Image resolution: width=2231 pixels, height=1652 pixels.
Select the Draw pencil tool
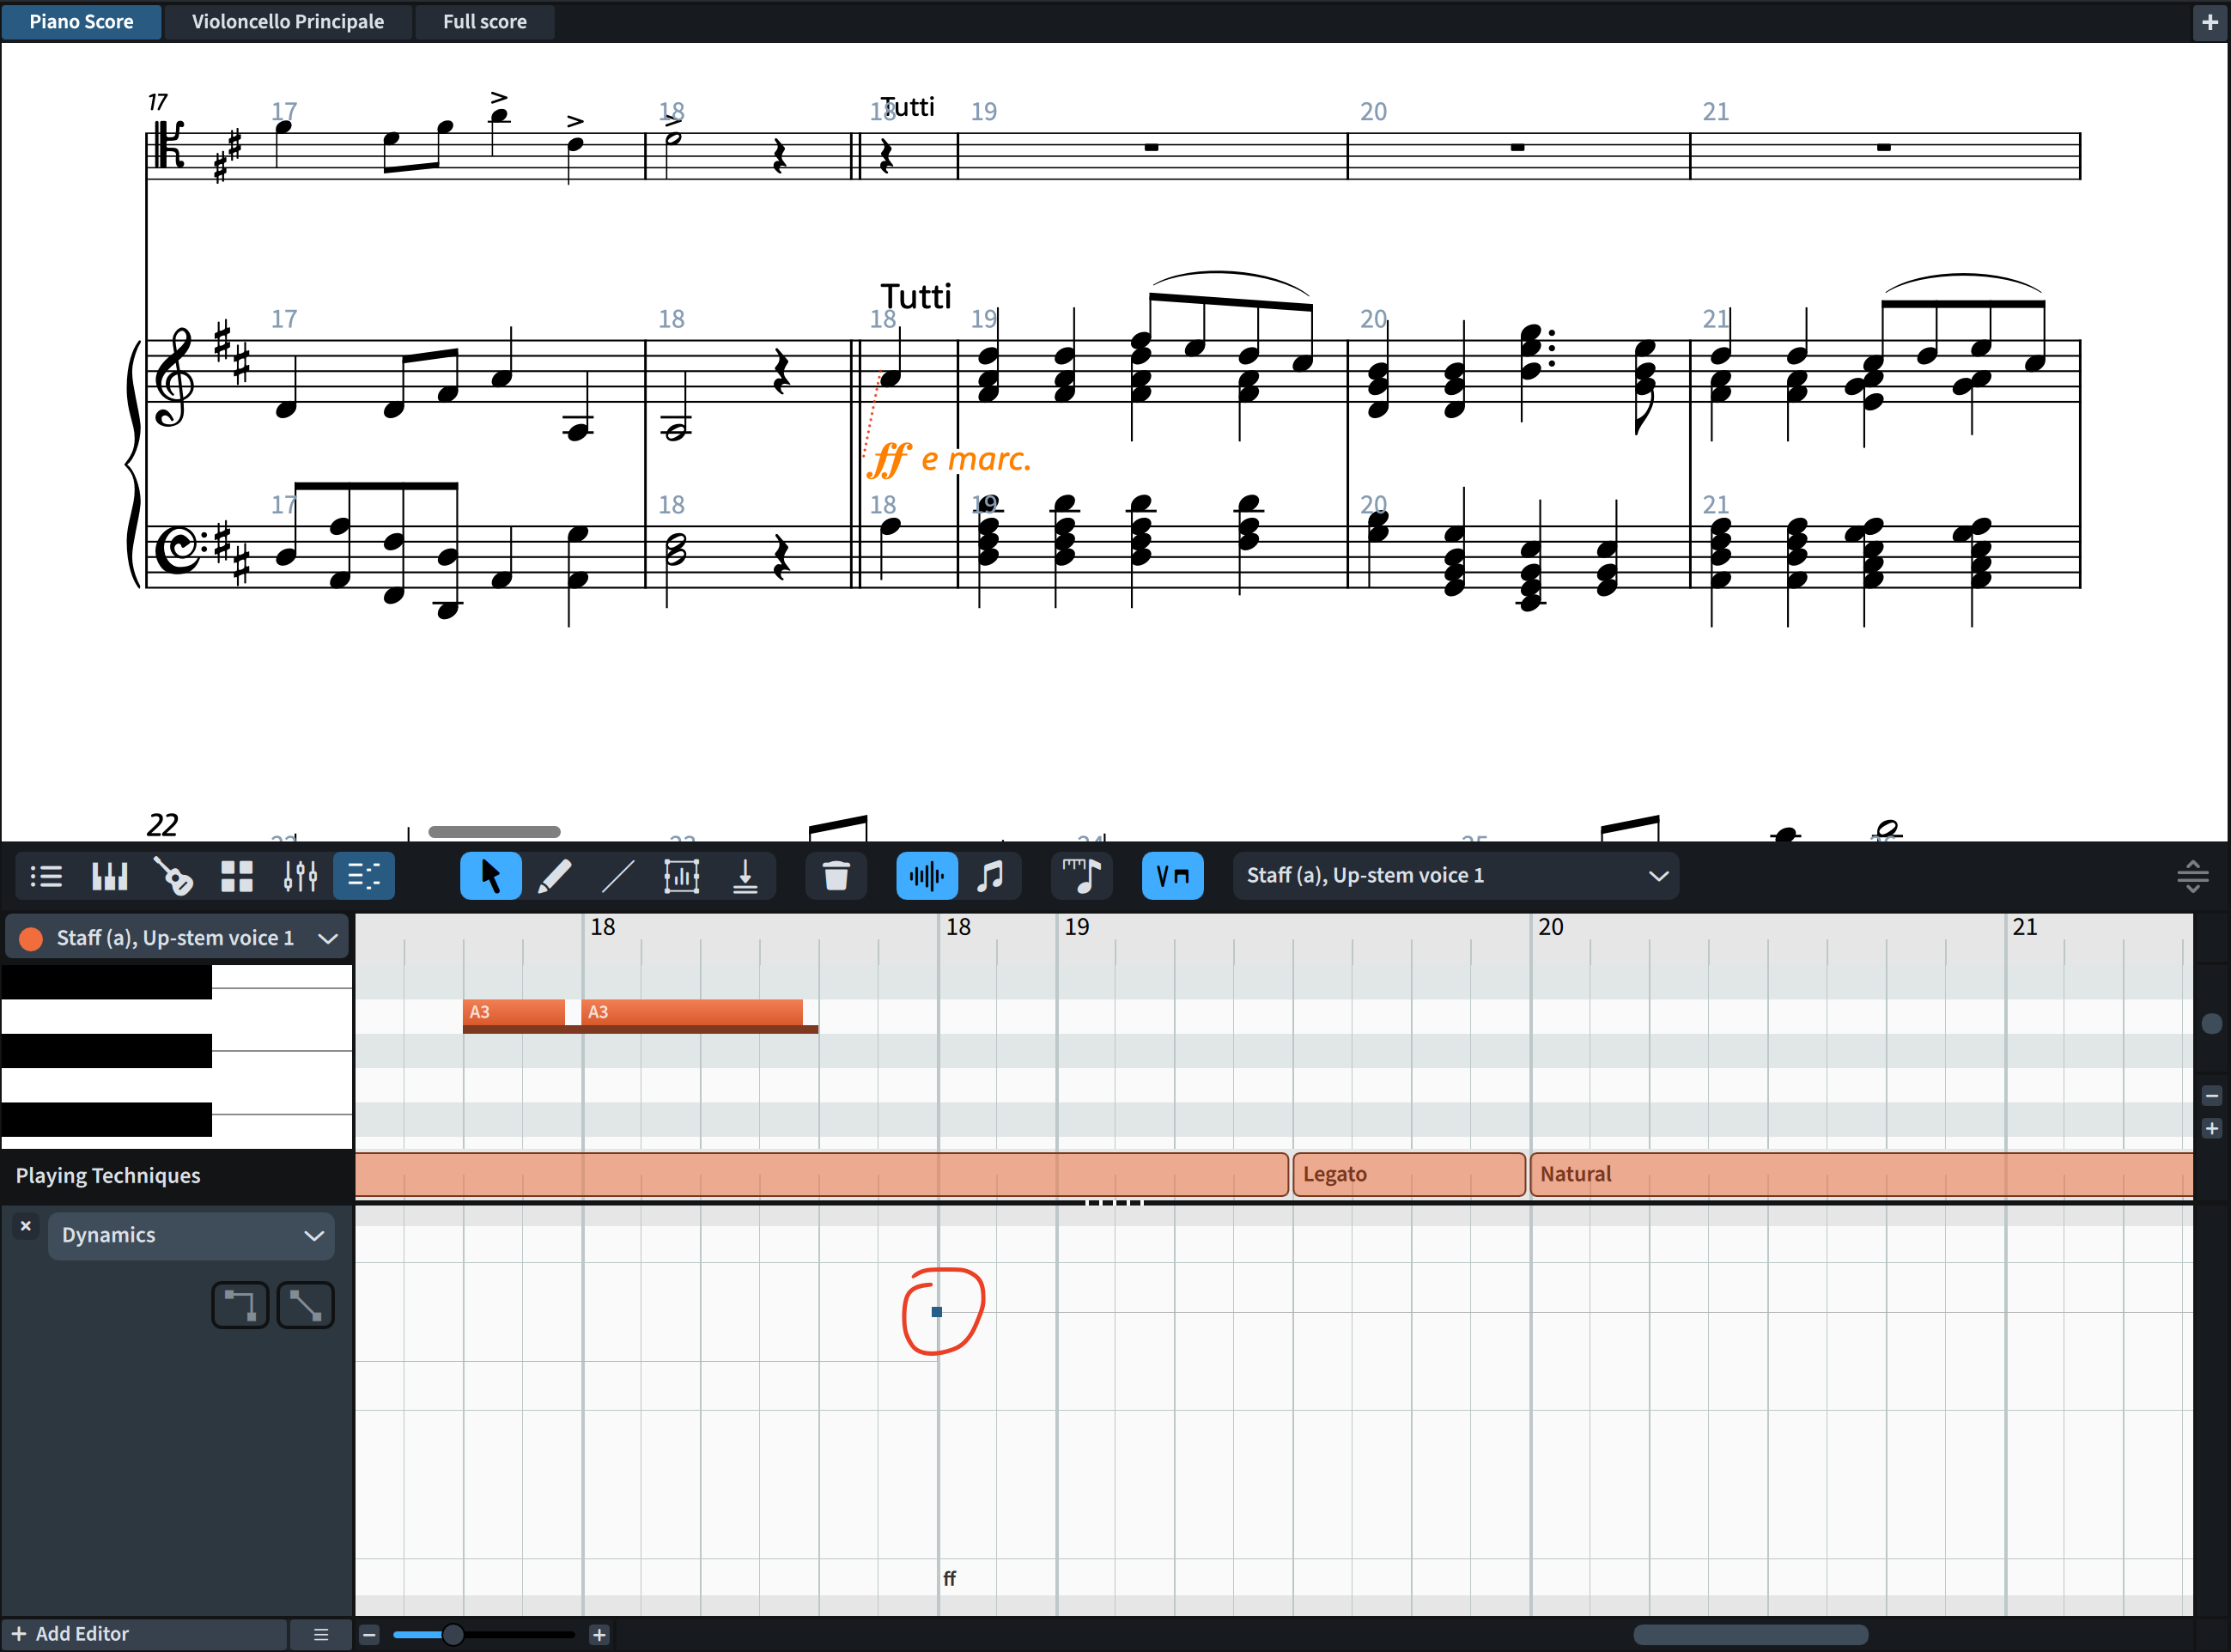554,876
